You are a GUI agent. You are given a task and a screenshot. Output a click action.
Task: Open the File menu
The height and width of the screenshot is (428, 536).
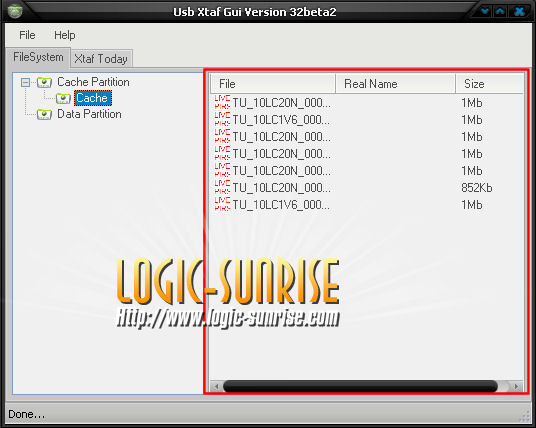(27, 35)
